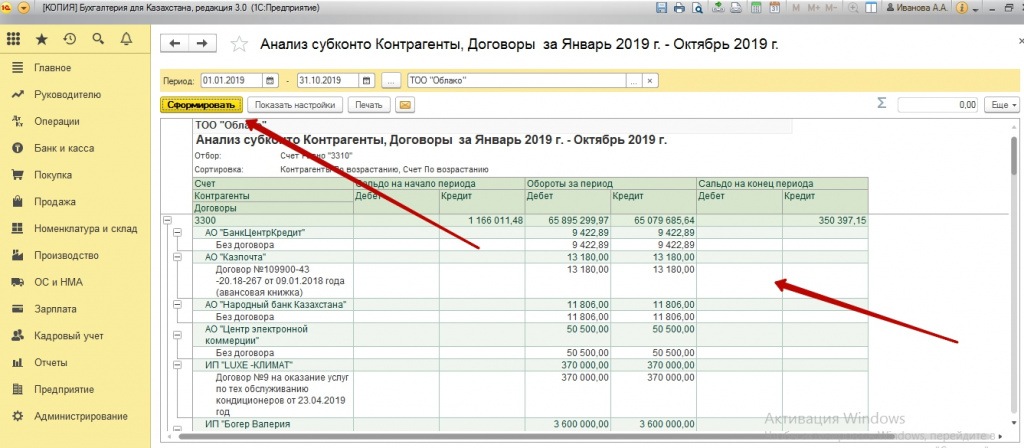
Task: Click the zoom magnifier plus icon
Action: (853, 8)
